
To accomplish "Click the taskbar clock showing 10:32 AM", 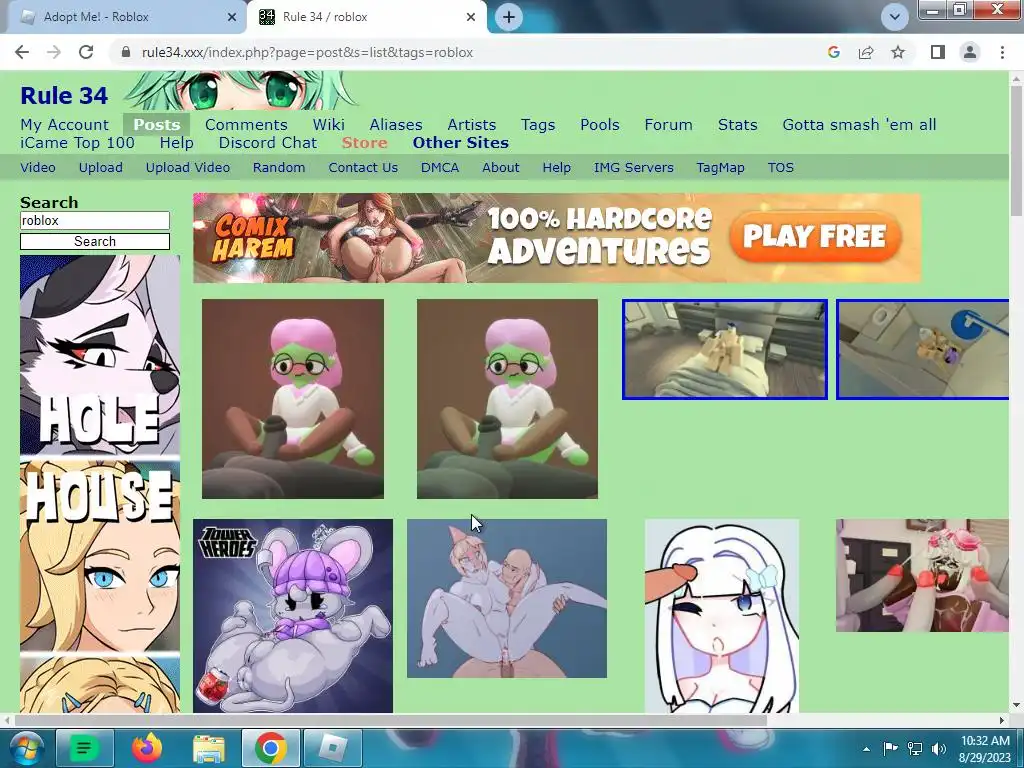I will click(x=985, y=748).
